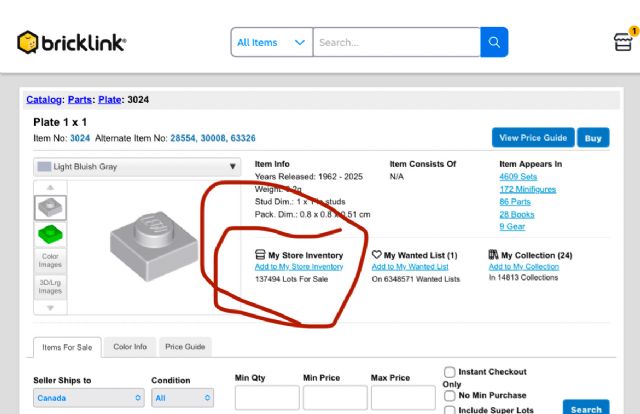
Task: Click into the Min Qty input field
Action: (266, 398)
